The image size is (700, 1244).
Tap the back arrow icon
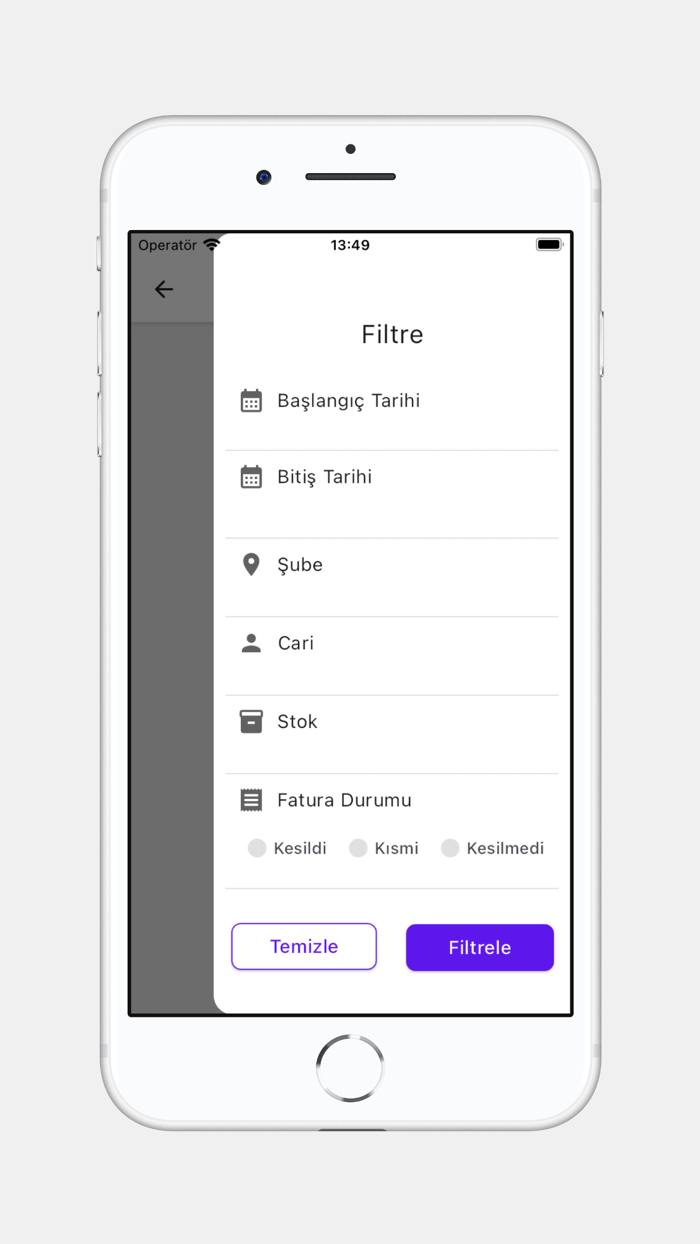point(164,289)
